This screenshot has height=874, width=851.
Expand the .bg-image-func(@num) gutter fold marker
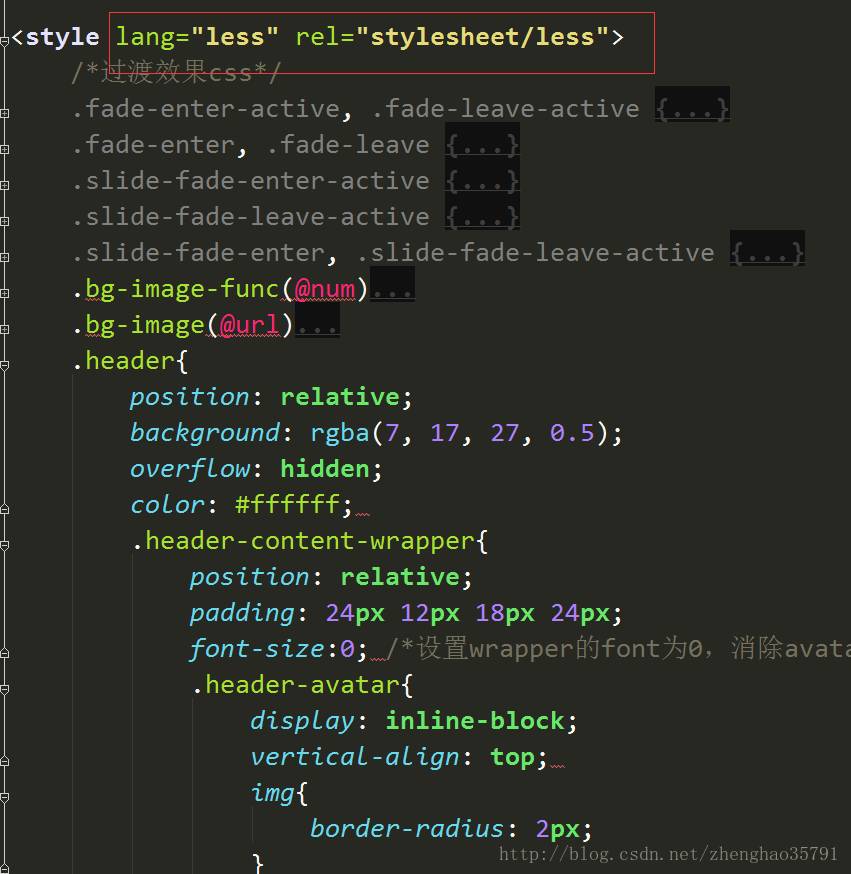4,293
